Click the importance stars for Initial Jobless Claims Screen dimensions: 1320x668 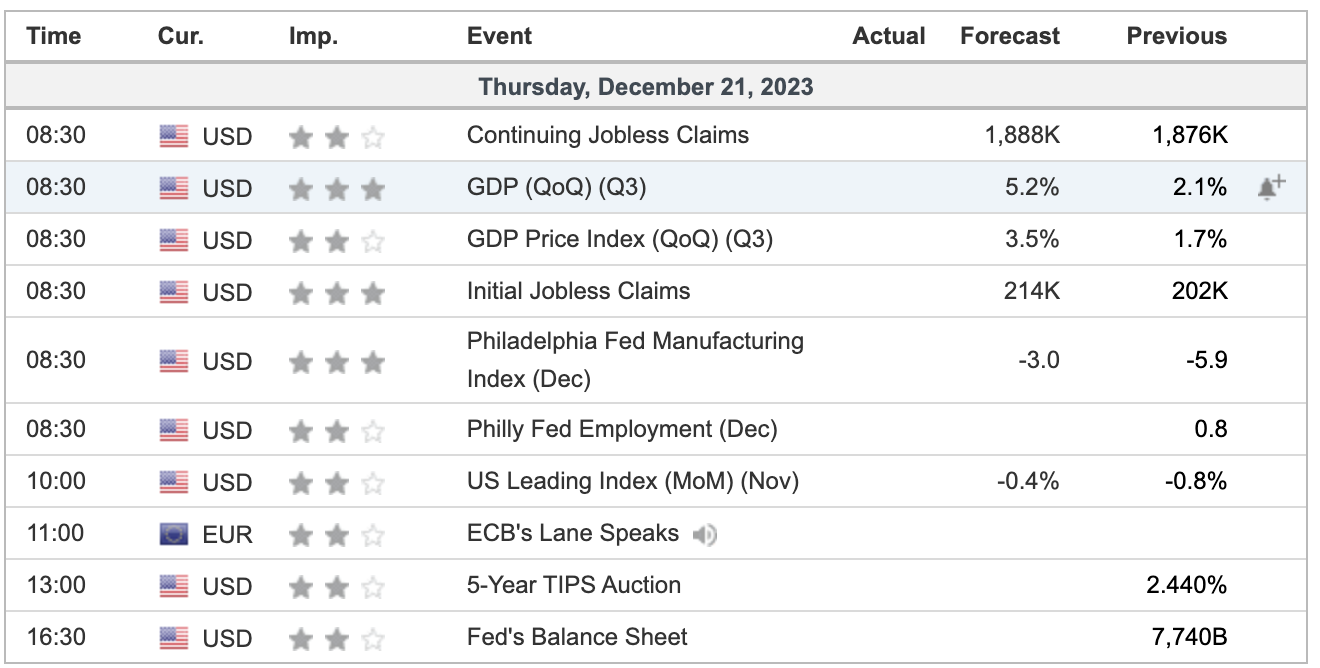coord(336,292)
